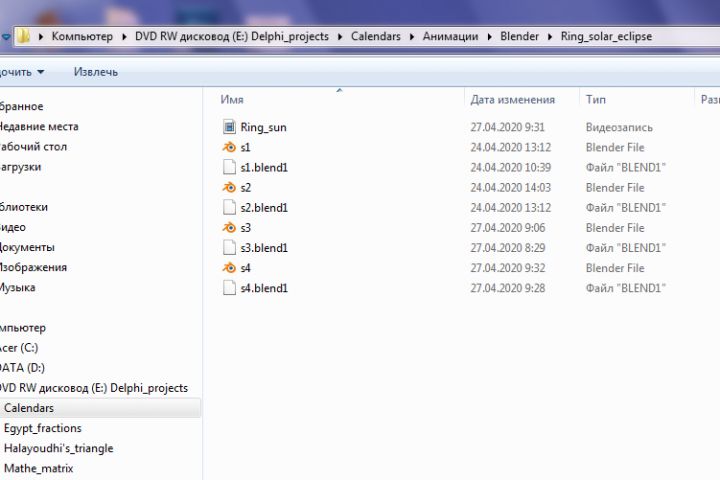Select the s1.blend1 file name
The width and height of the screenshot is (720, 480).
point(264,167)
